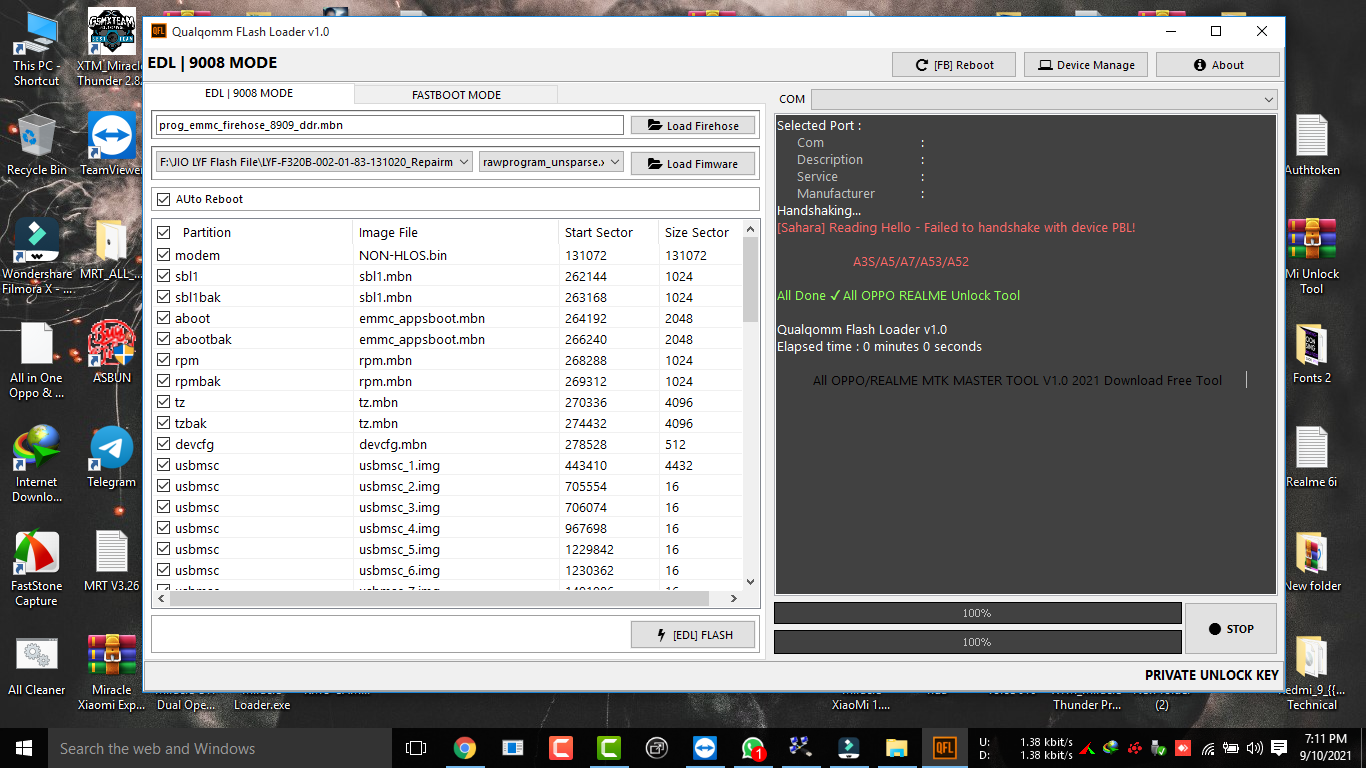The width and height of the screenshot is (1366, 768).
Task: Click firehose file path field
Action: 389,125
